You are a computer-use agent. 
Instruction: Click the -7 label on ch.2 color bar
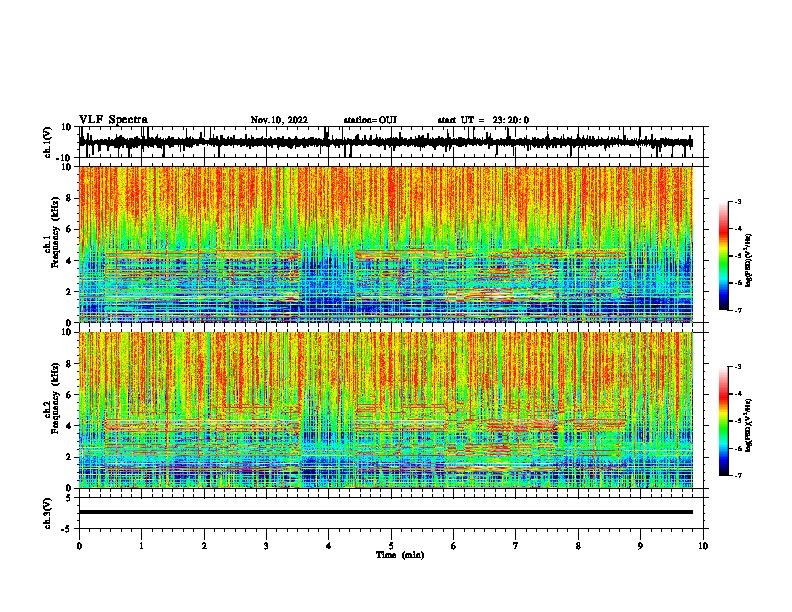(x=737, y=475)
